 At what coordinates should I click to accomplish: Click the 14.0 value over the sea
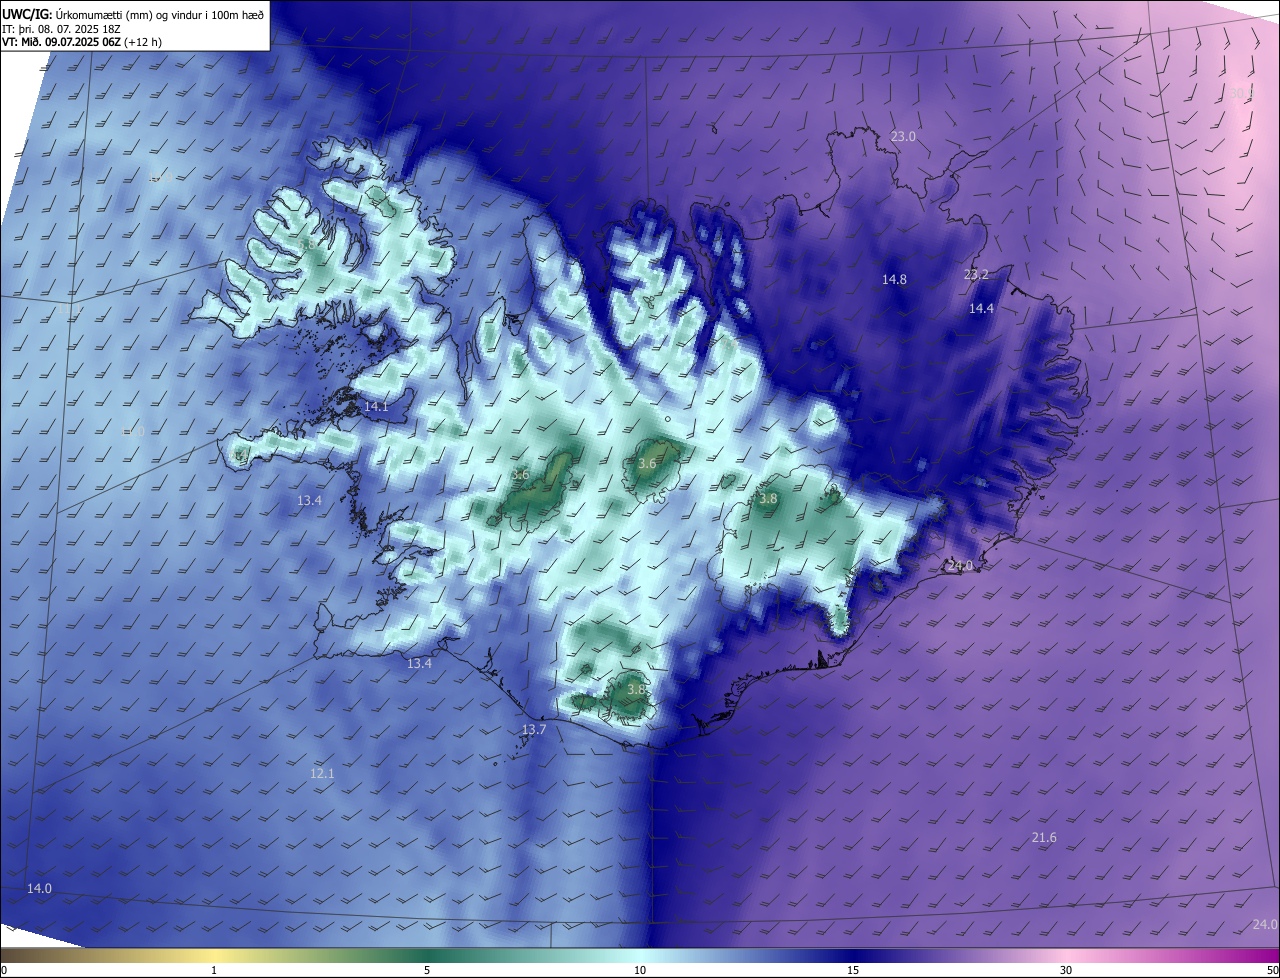point(39,888)
